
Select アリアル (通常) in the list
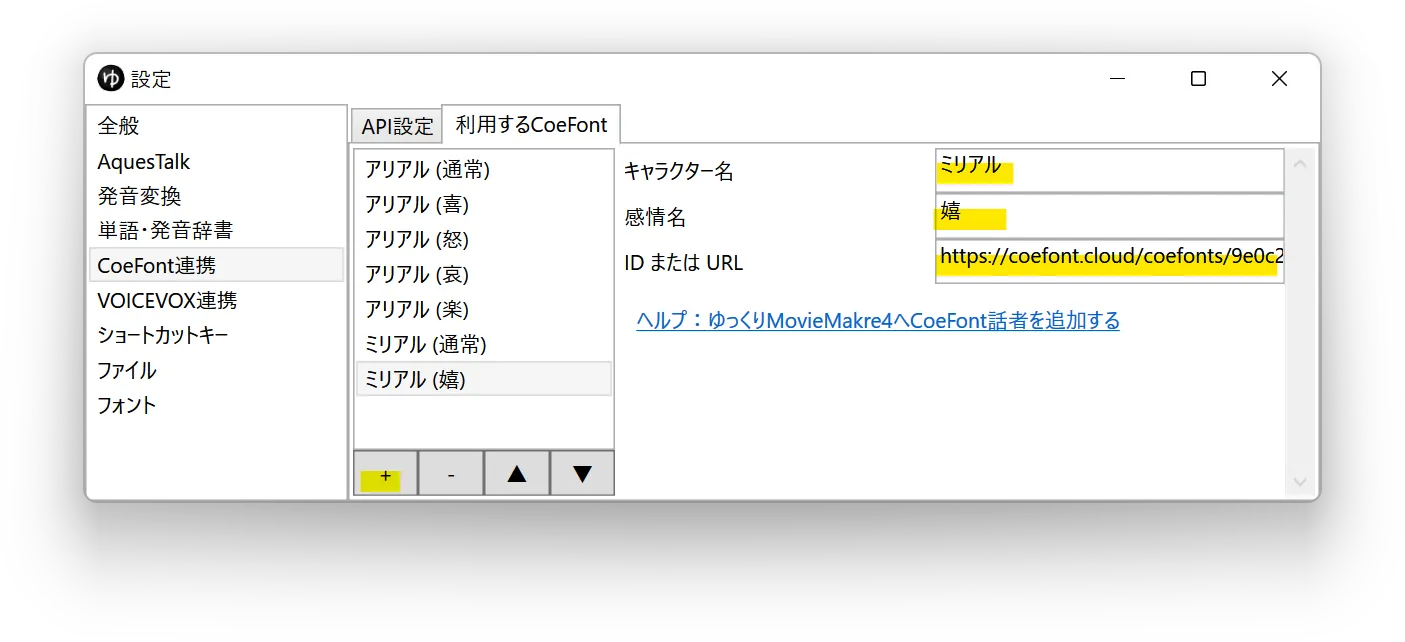tap(483, 170)
